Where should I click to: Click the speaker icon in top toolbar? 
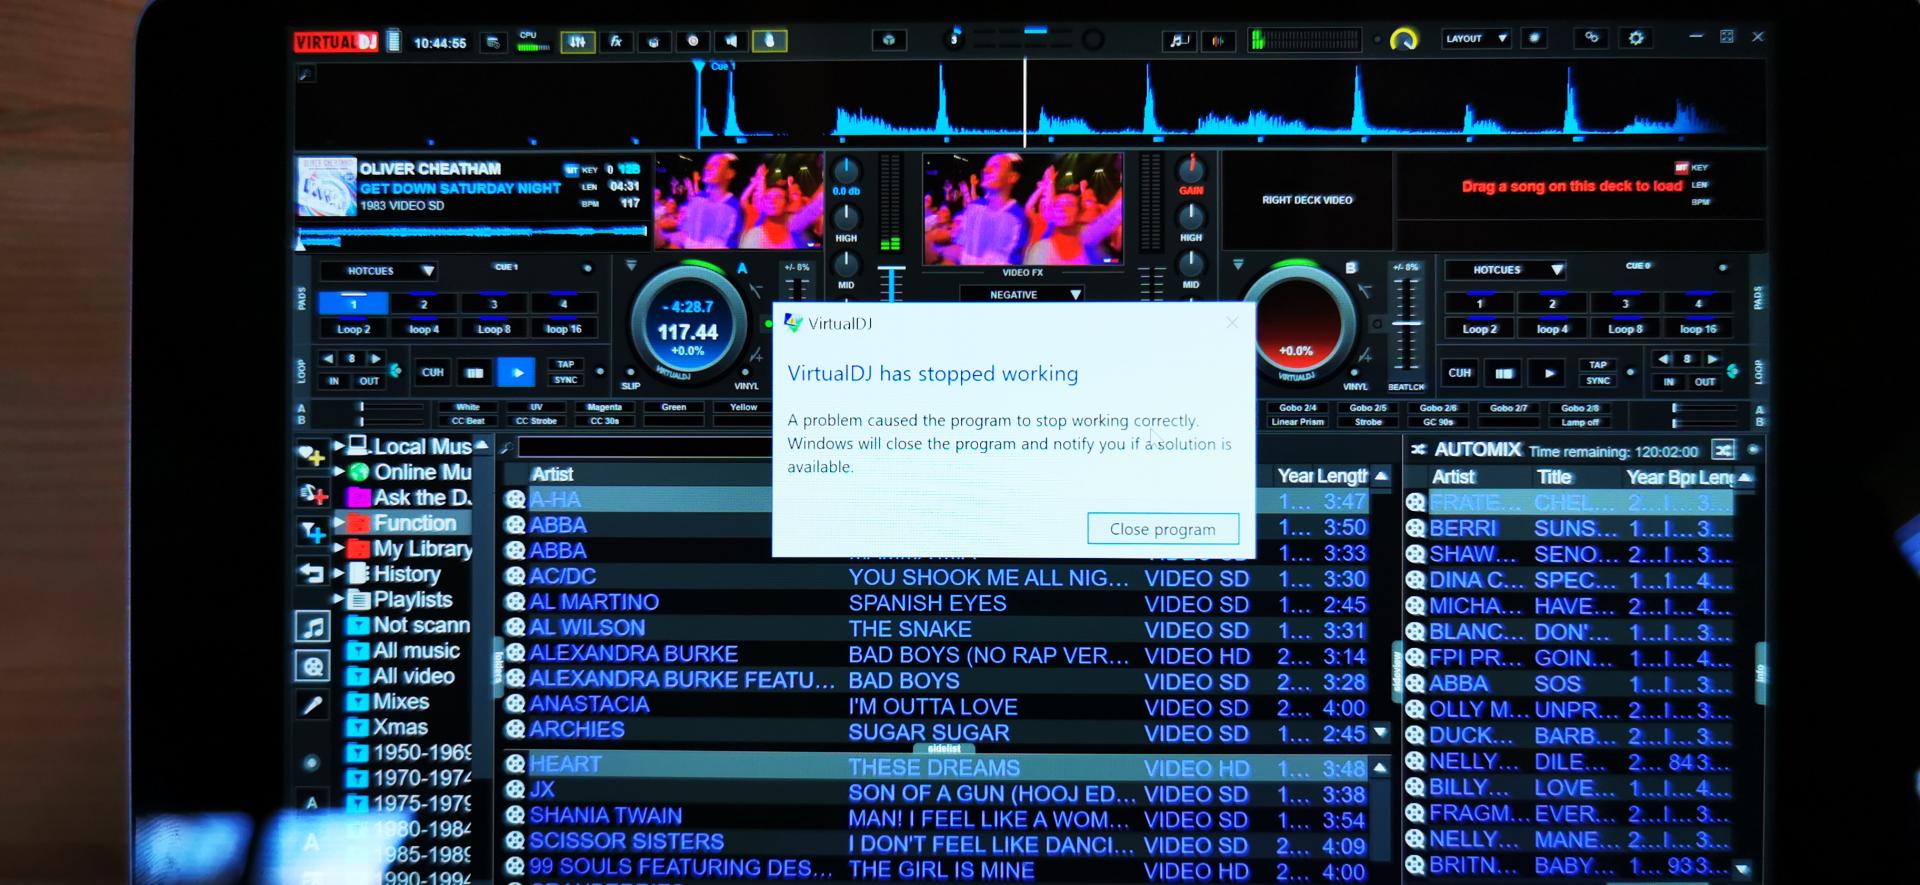point(731,41)
